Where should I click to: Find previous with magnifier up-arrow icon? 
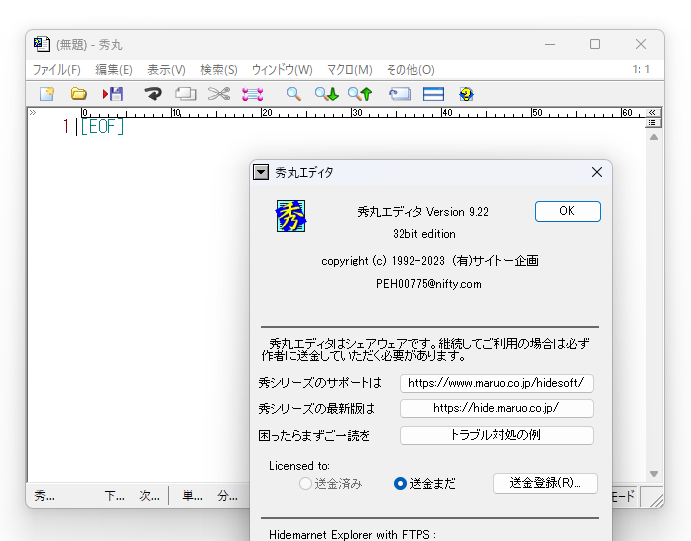pyautogui.click(x=360, y=94)
